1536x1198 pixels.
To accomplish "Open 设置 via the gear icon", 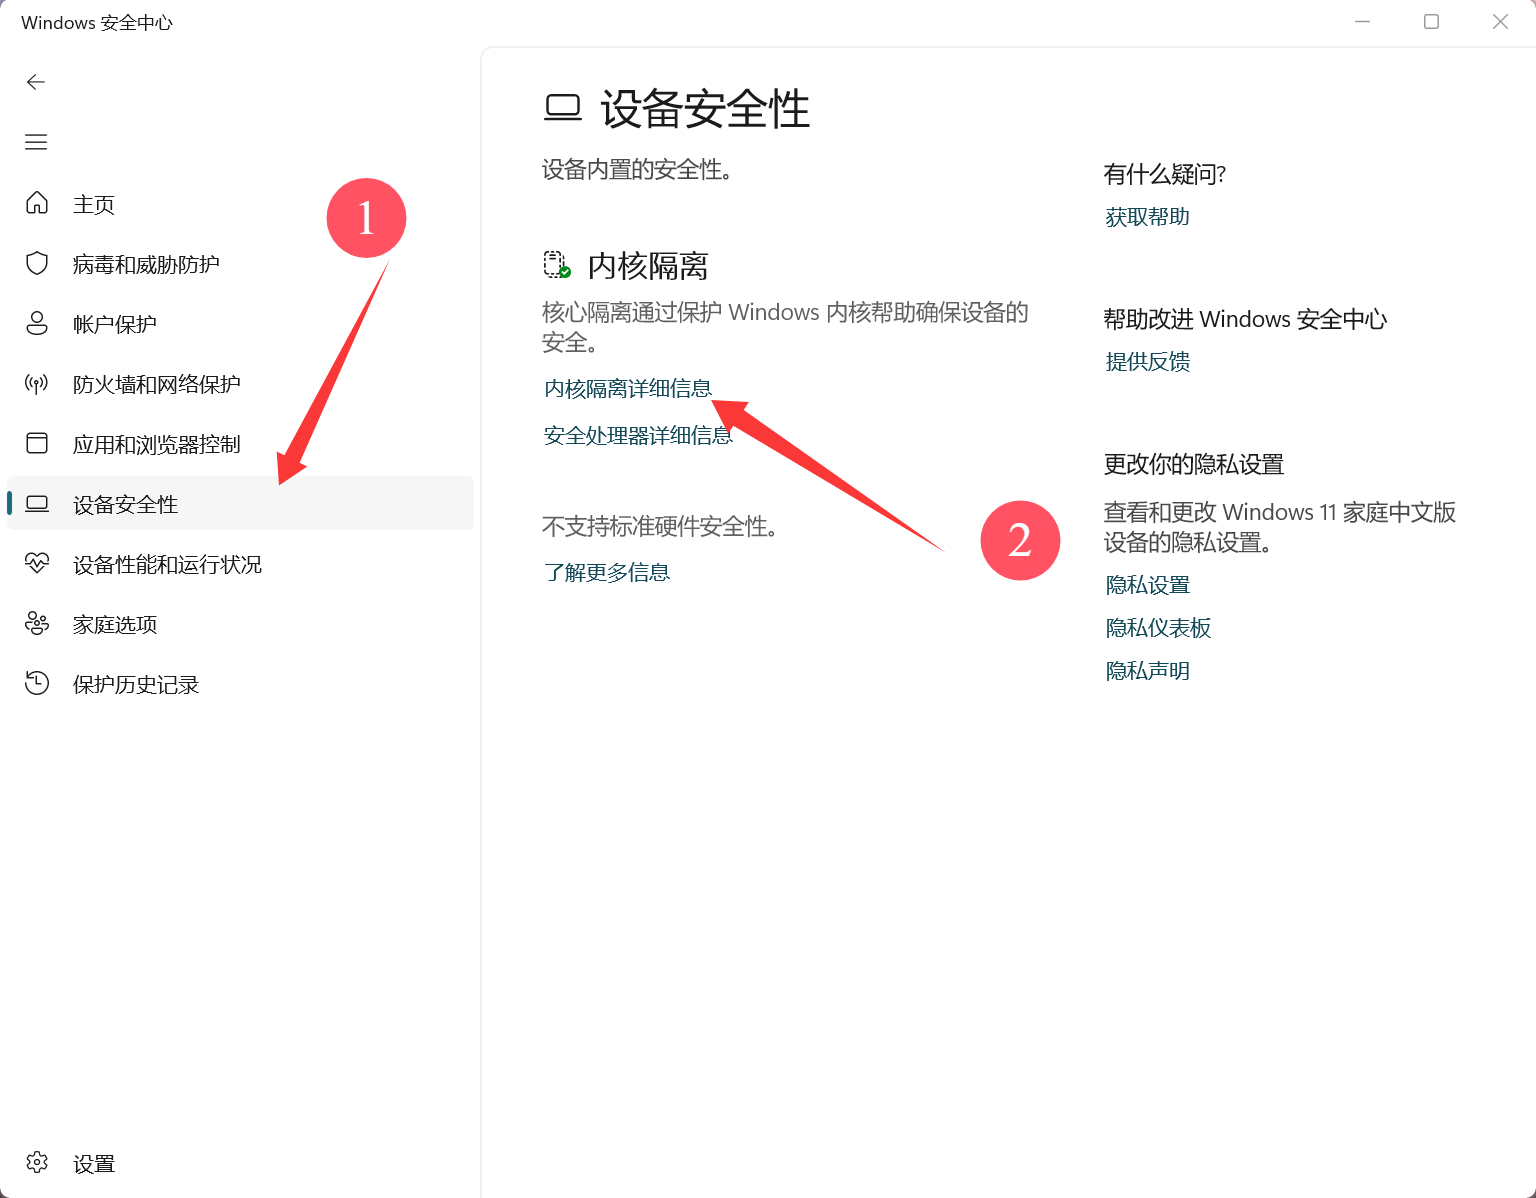I will (37, 1162).
